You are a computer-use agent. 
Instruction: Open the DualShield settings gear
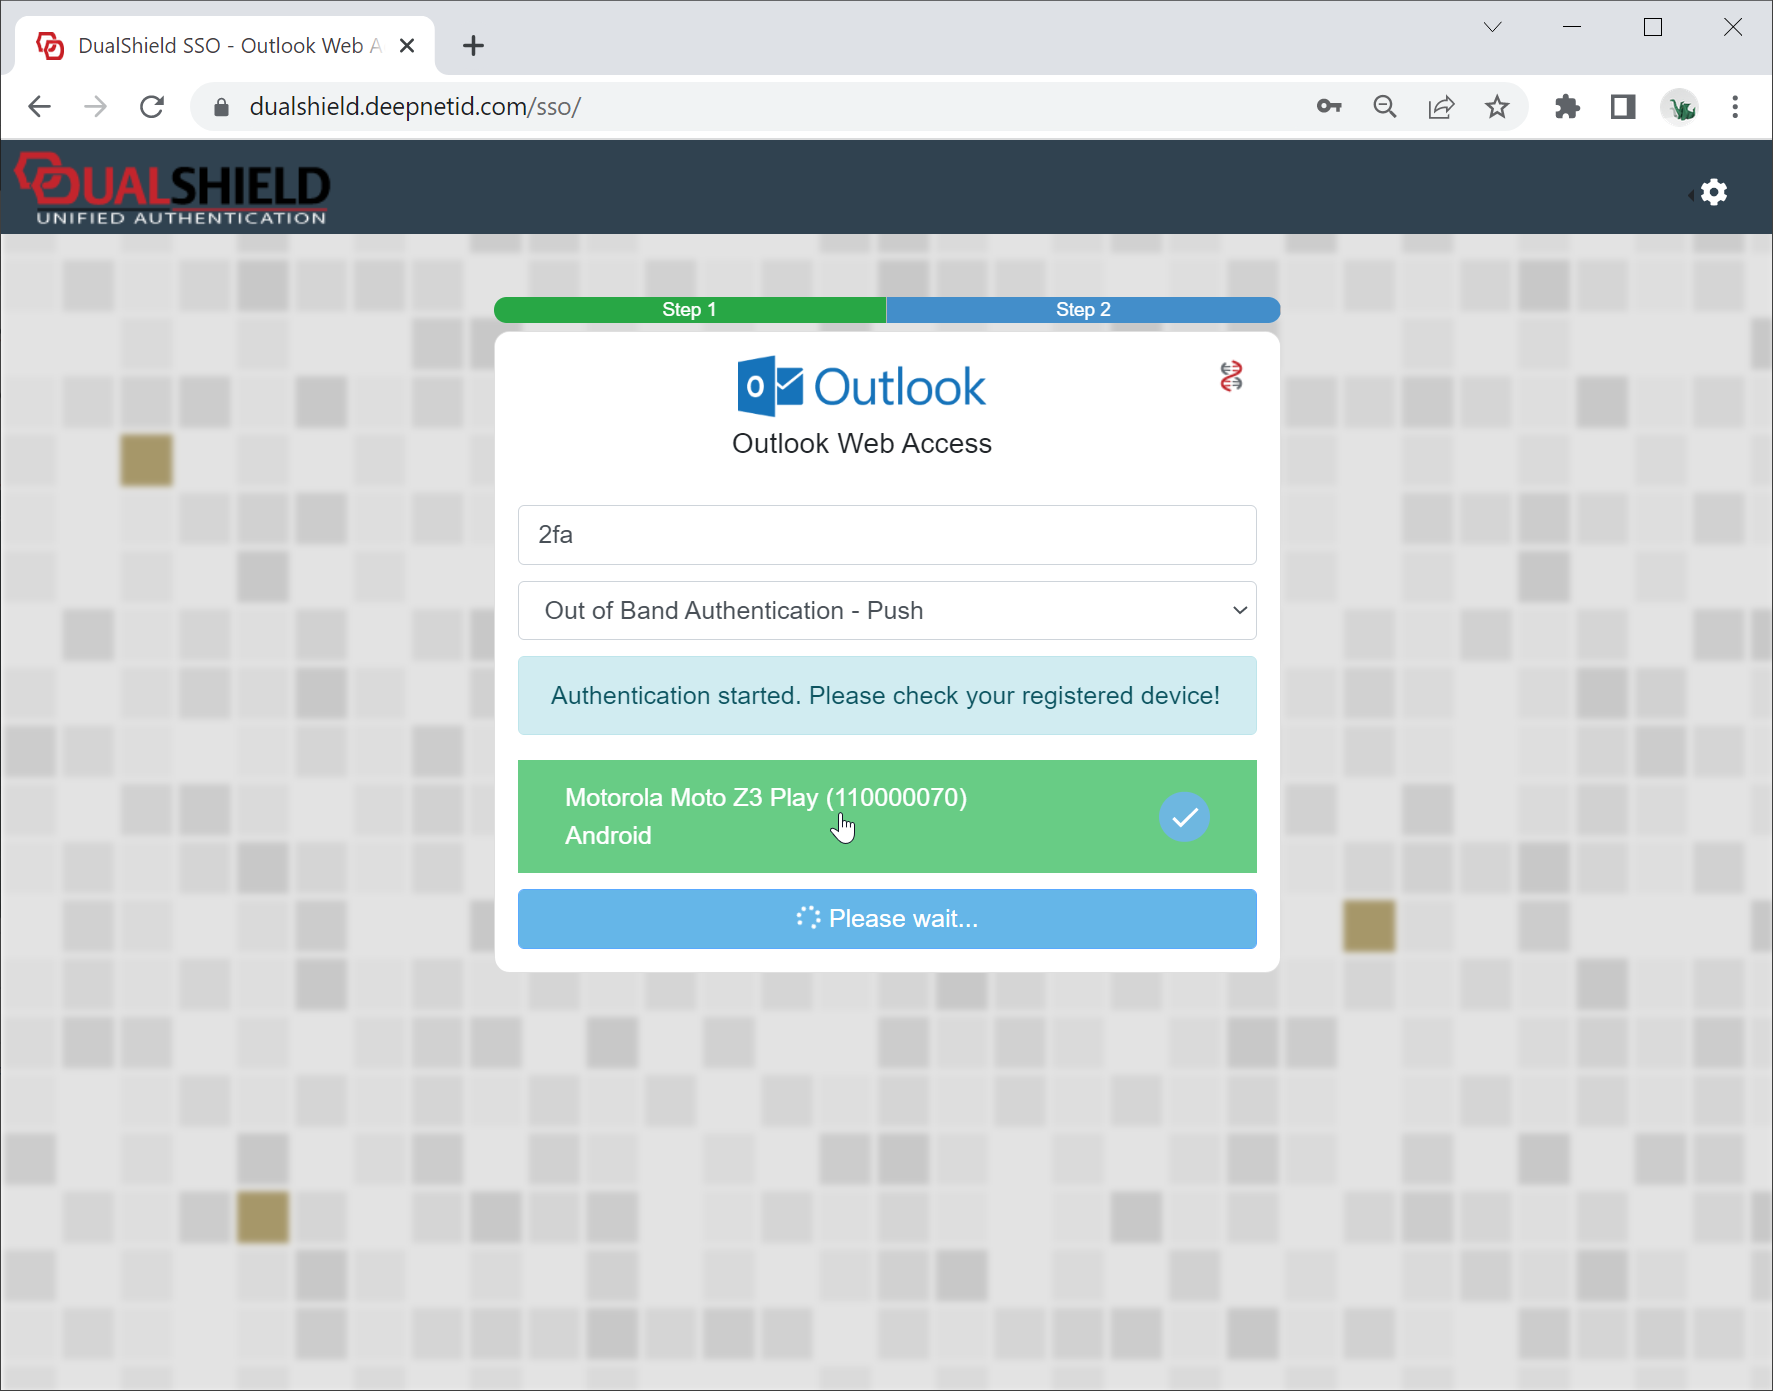click(1713, 192)
